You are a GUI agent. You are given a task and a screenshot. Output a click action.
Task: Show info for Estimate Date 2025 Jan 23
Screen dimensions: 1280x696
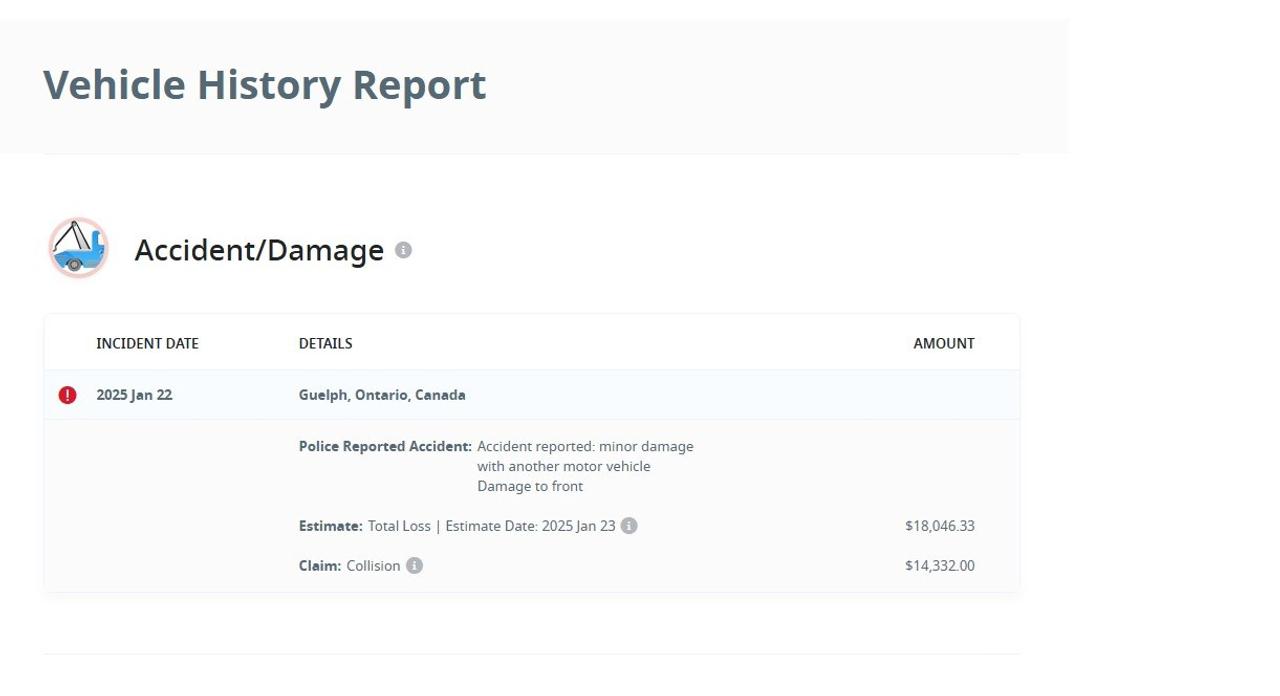[629, 526]
